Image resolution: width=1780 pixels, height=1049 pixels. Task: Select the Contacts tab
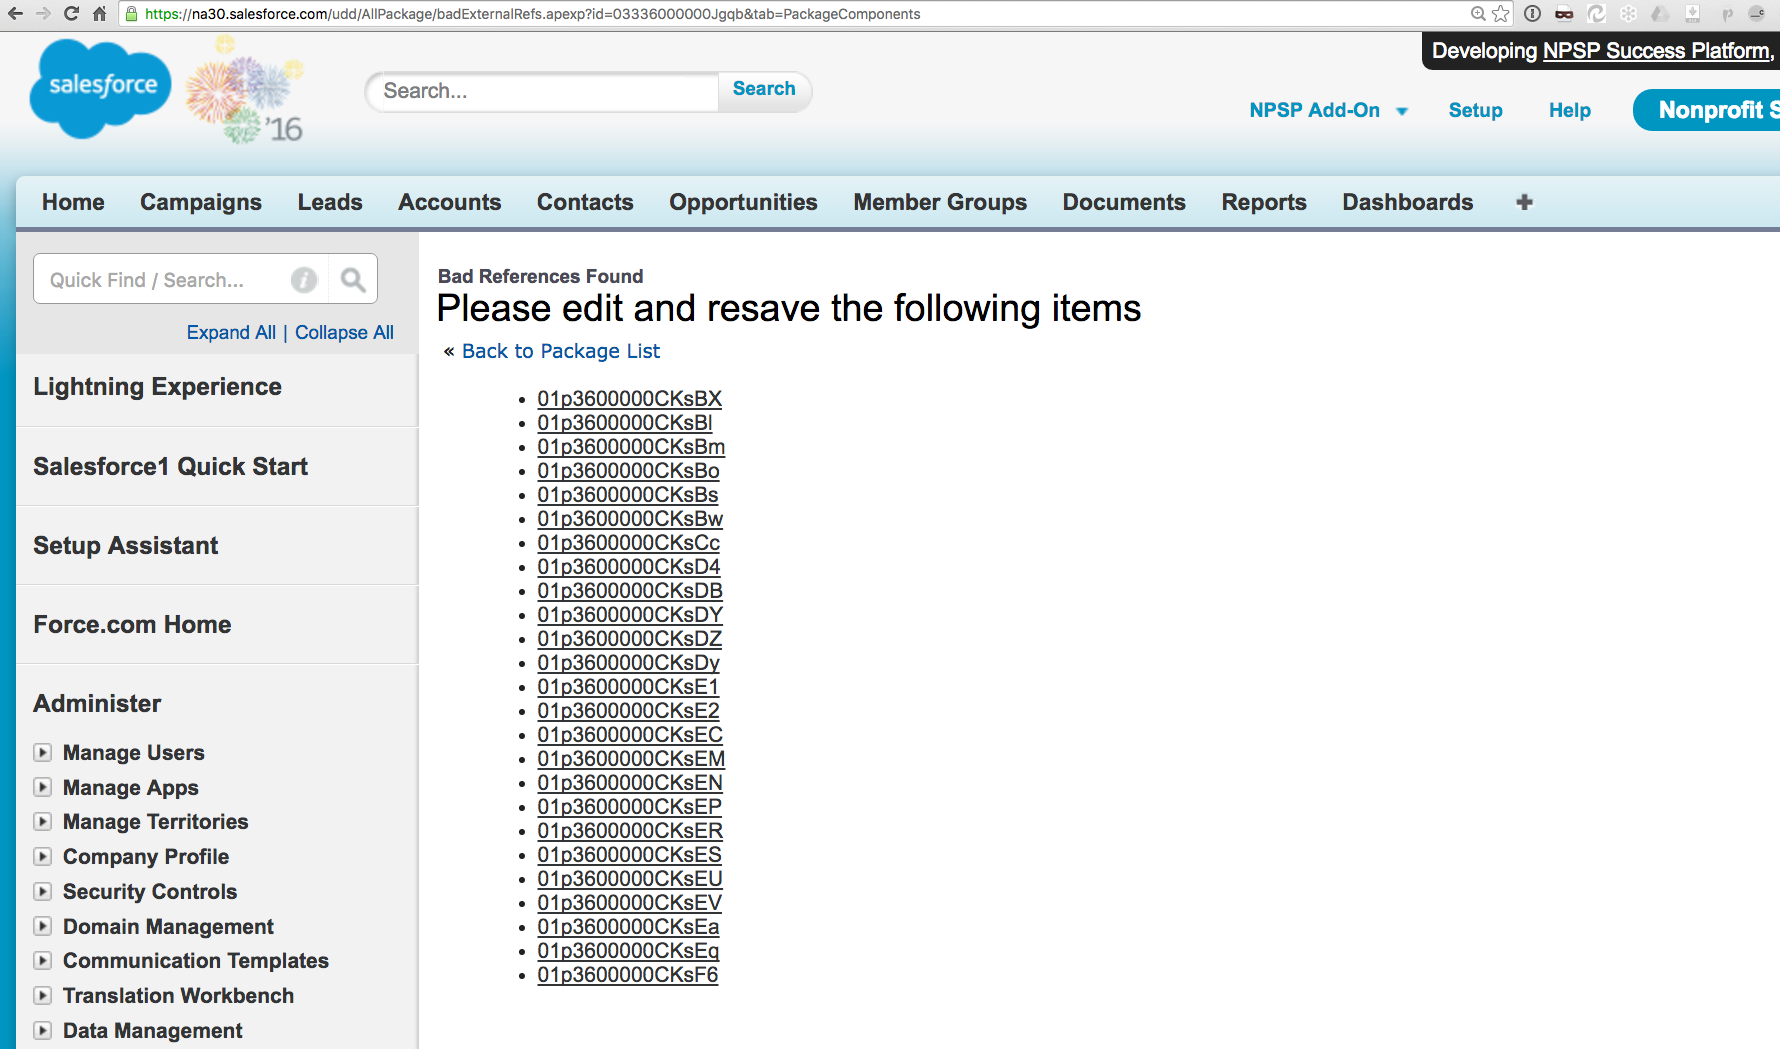pyautogui.click(x=585, y=202)
